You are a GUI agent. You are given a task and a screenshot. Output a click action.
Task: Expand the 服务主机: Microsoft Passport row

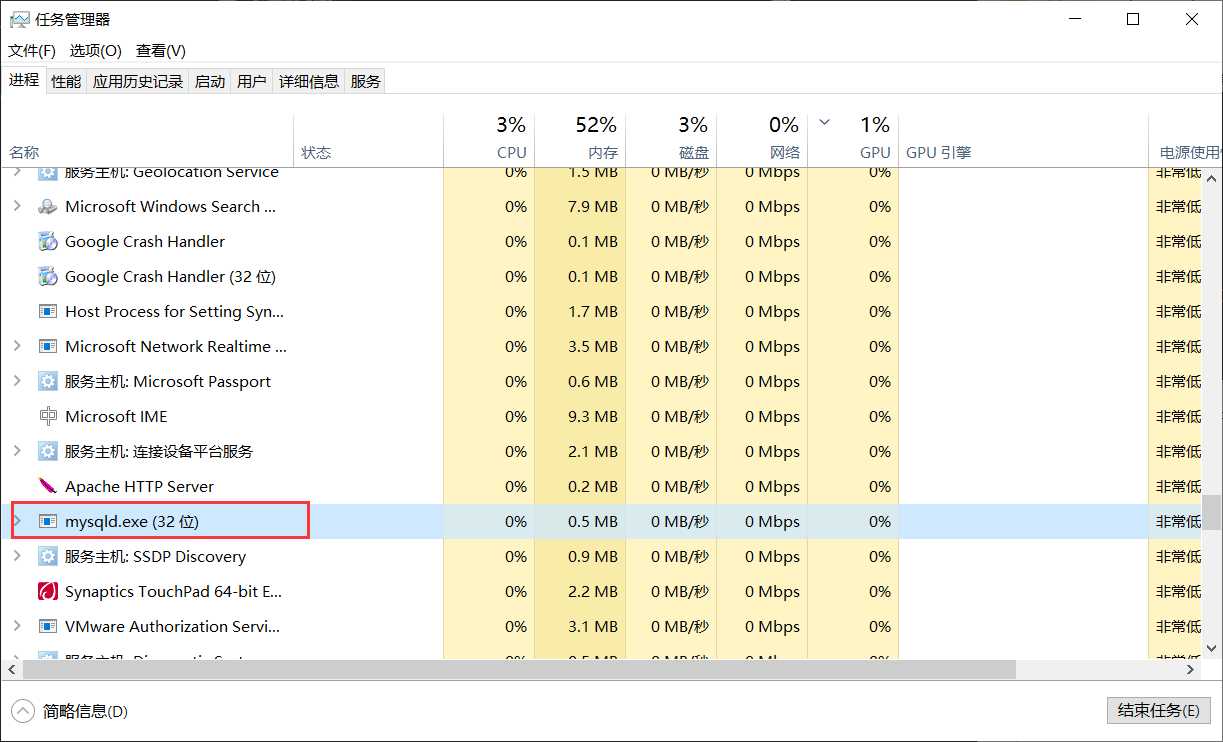point(17,381)
